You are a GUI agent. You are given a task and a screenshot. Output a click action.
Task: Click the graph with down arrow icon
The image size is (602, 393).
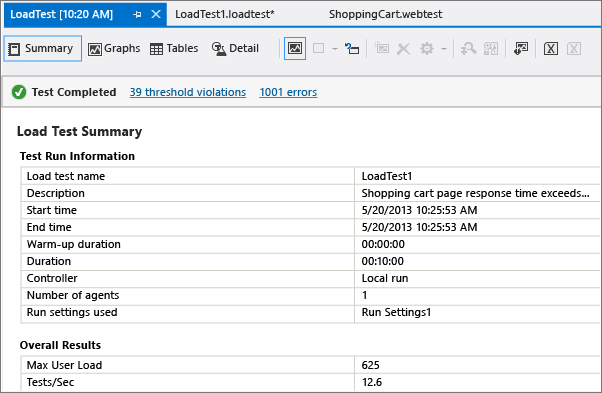click(521, 49)
